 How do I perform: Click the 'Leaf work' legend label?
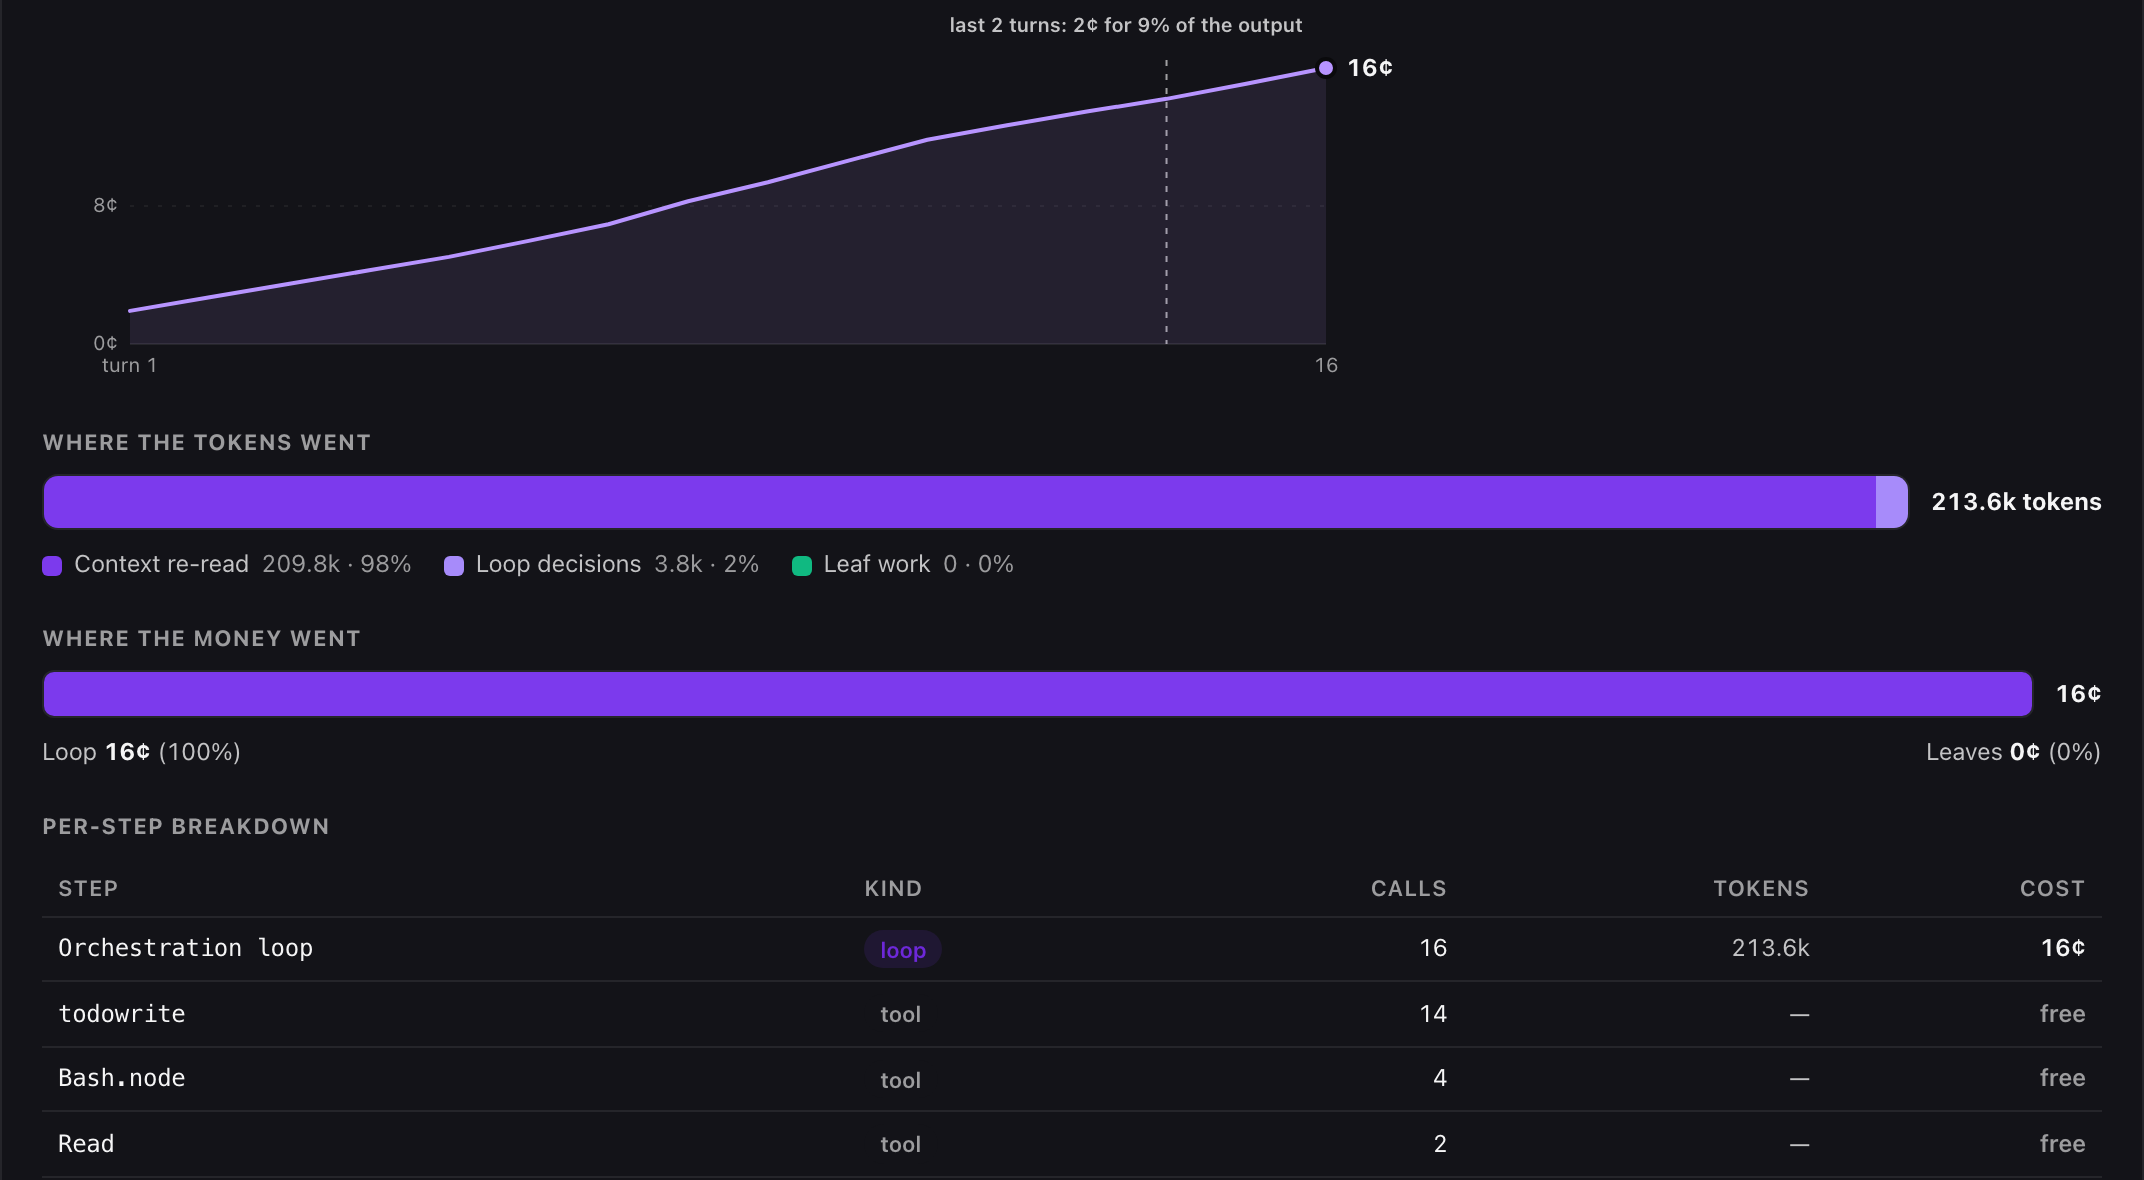(x=876, y=564)
